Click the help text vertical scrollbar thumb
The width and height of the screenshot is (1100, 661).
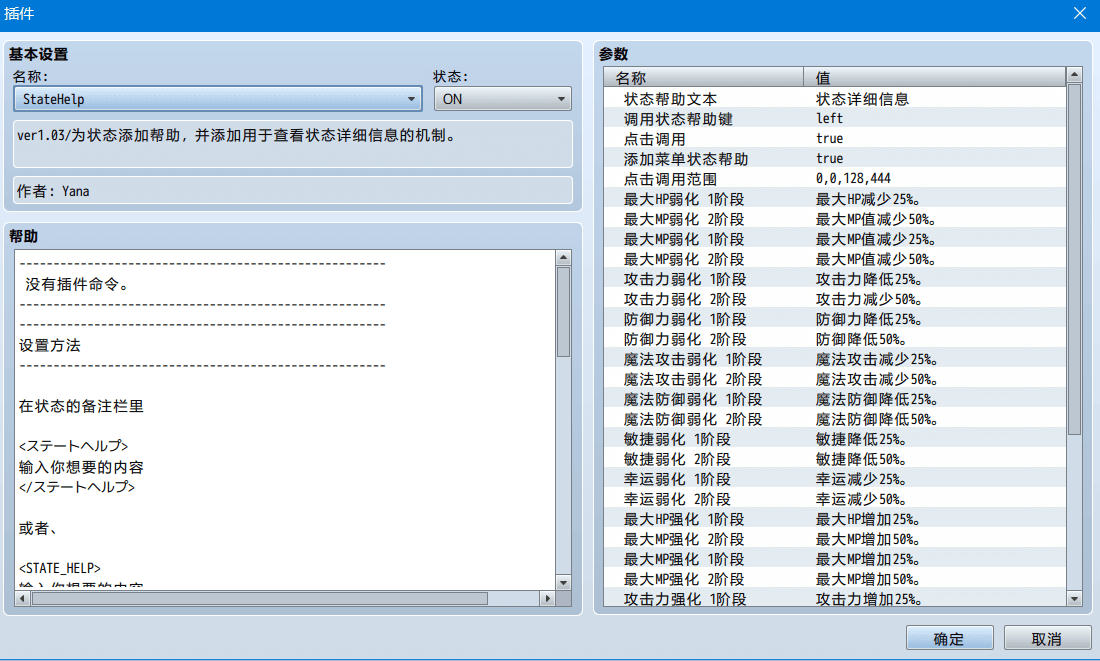pyautogui.click(x=563, y=312)
